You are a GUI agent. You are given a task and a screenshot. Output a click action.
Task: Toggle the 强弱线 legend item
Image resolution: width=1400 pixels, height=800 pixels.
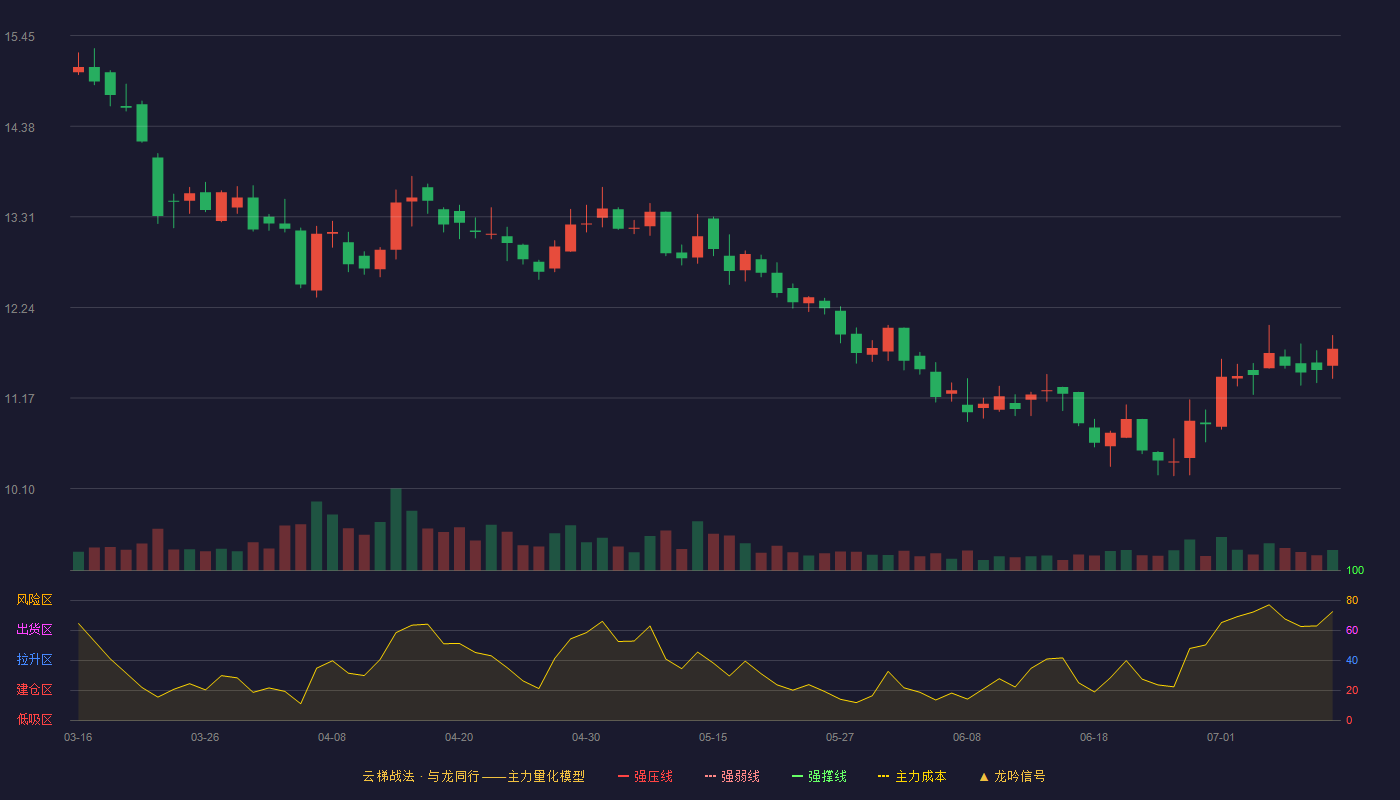pos(732,776)
